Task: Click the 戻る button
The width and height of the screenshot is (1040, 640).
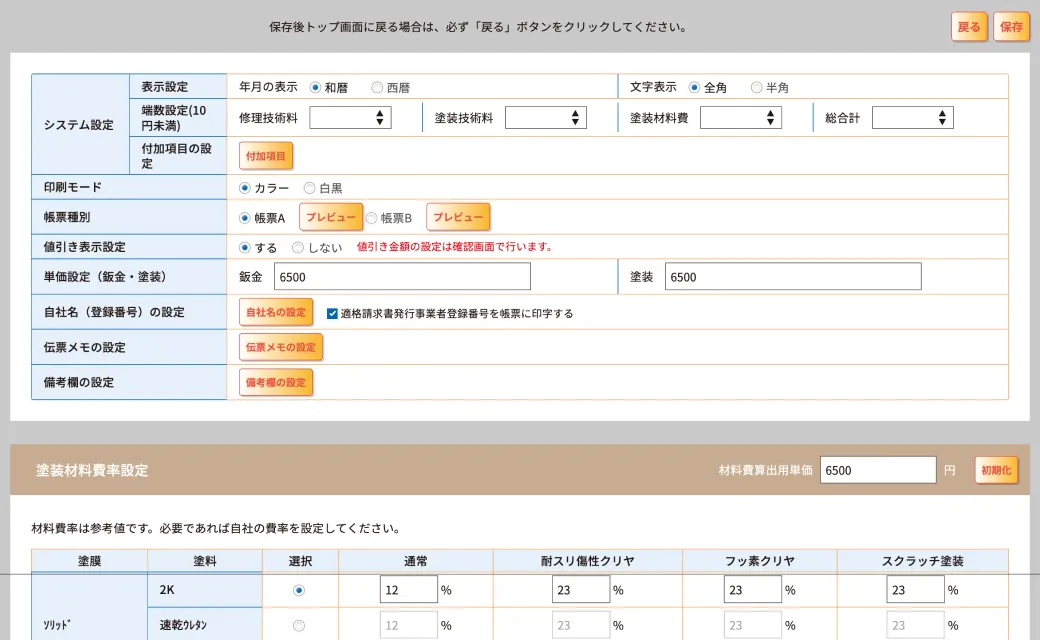Action: [969, 27]
